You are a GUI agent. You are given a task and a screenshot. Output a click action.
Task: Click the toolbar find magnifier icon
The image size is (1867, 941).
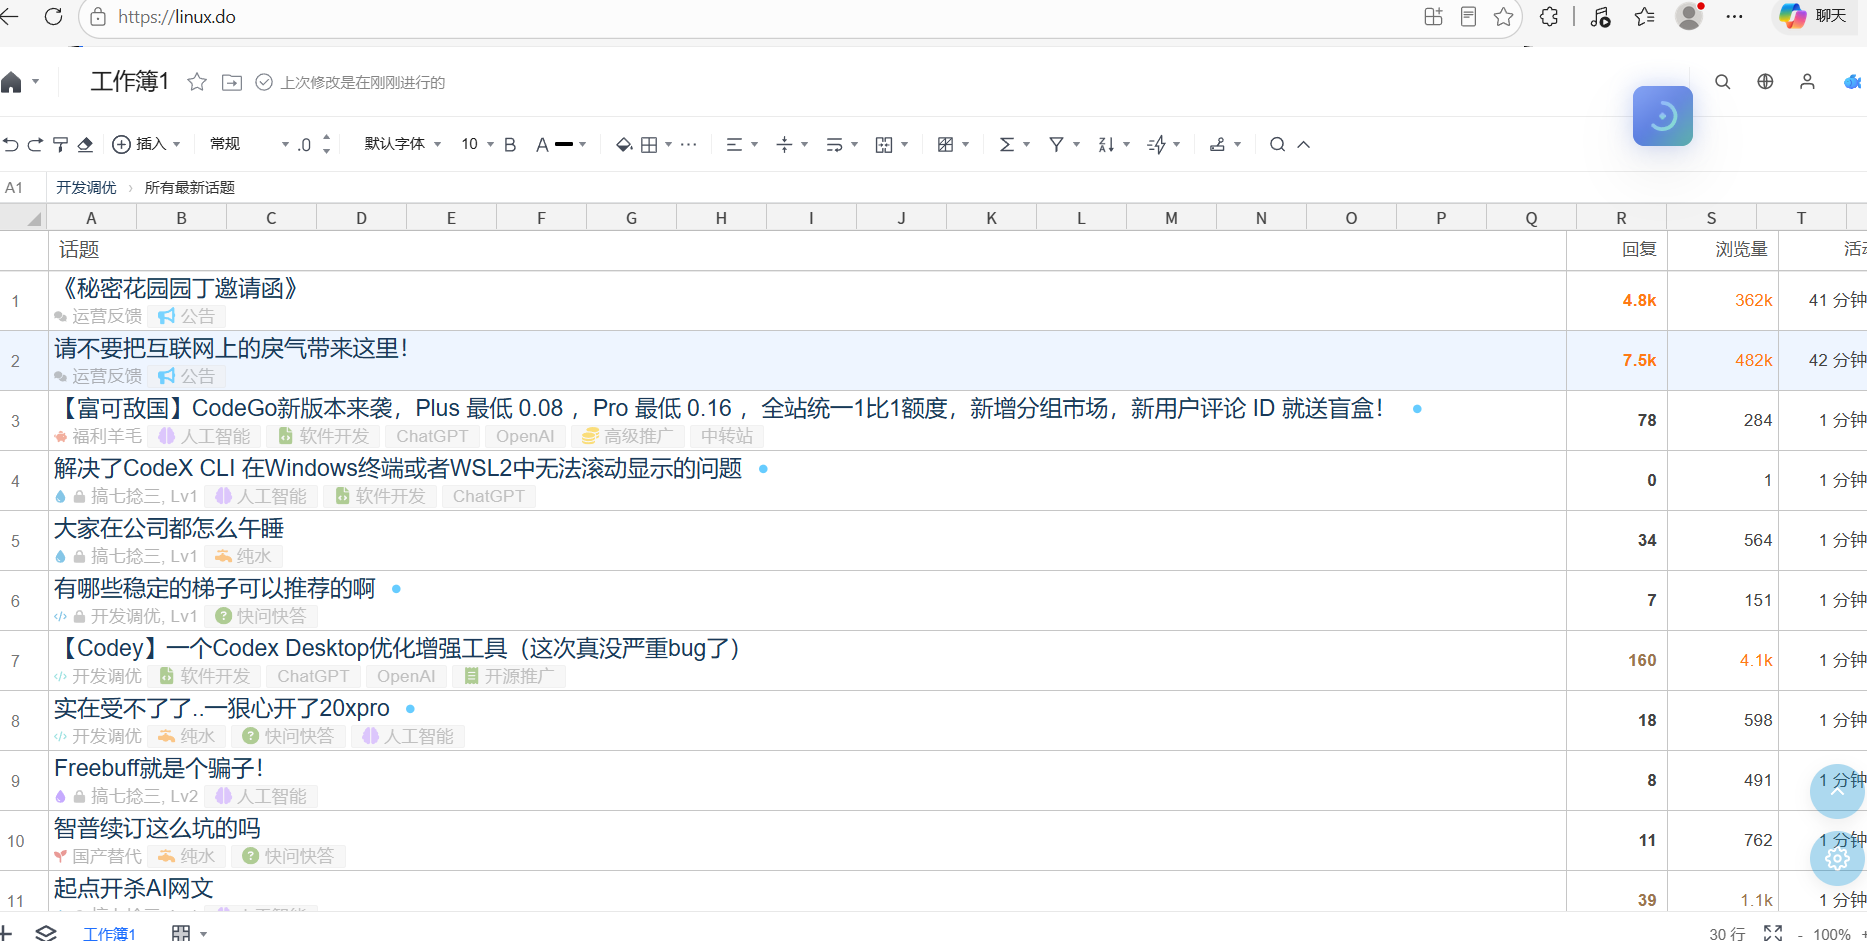coord(1277,145)
